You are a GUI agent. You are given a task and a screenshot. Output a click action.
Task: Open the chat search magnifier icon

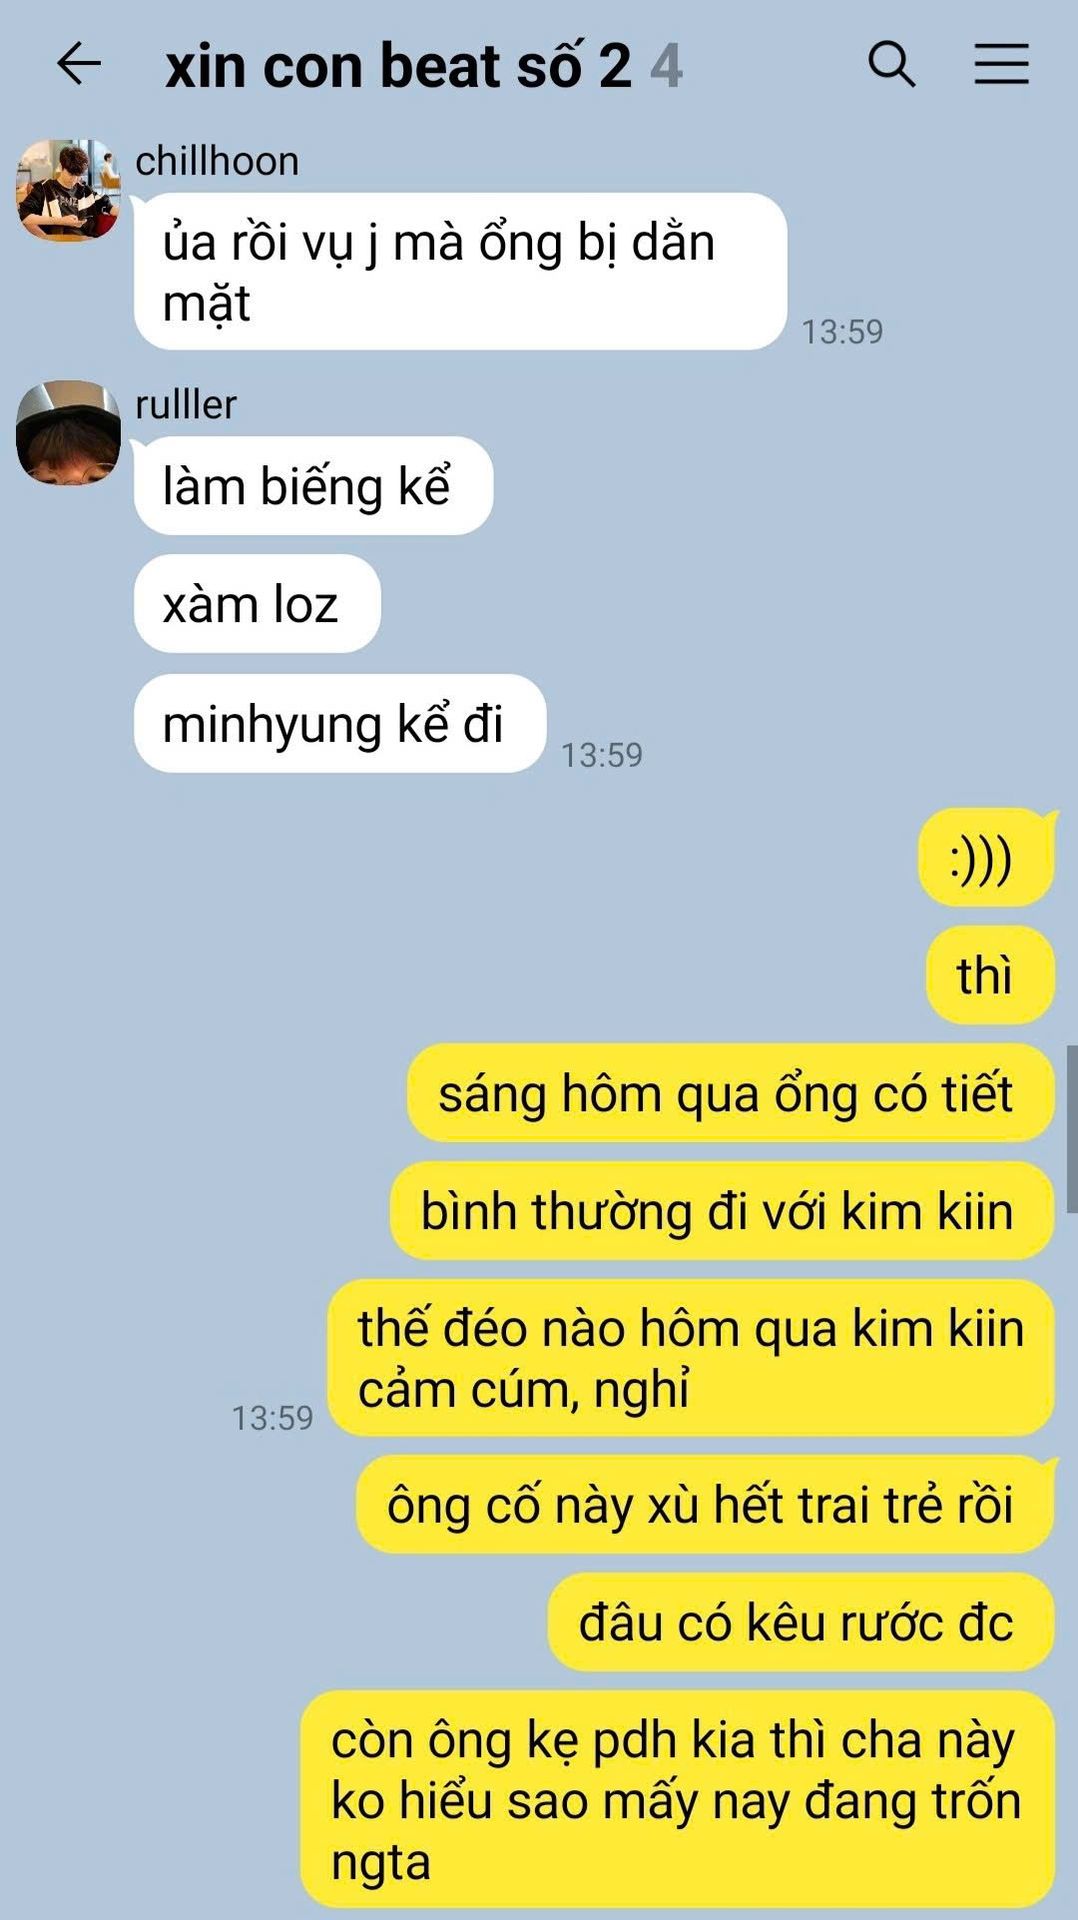pyautogui.click(x=892, y=65)
